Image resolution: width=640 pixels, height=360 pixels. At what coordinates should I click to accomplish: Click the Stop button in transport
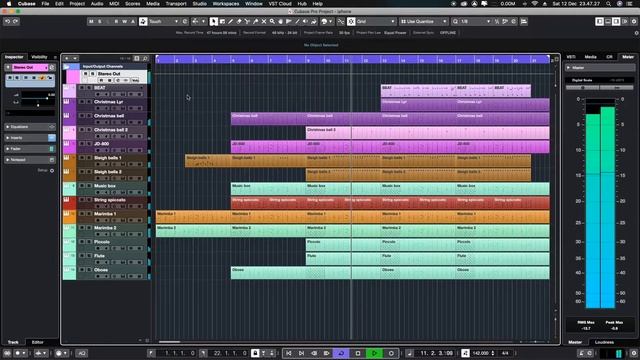pyautogui.click(x=358, y=353)
